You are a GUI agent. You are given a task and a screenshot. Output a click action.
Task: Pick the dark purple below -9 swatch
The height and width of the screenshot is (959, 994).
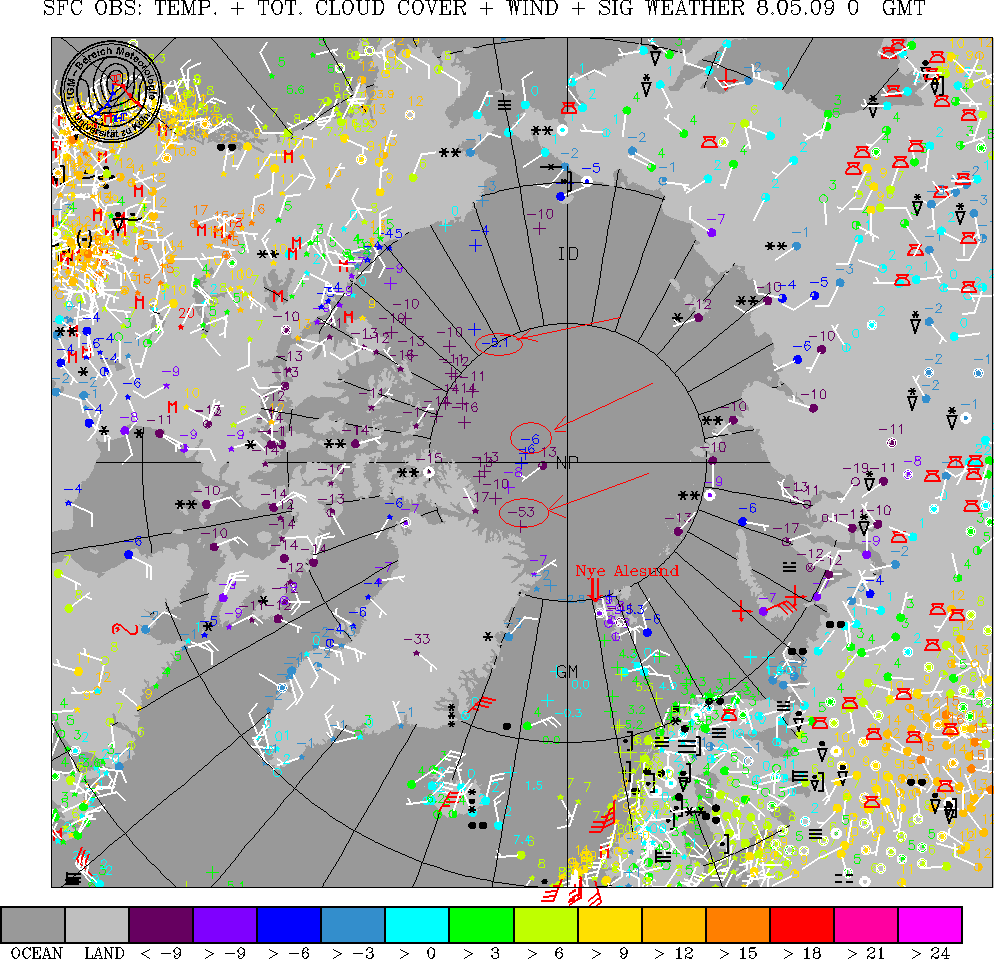point(161,924)
